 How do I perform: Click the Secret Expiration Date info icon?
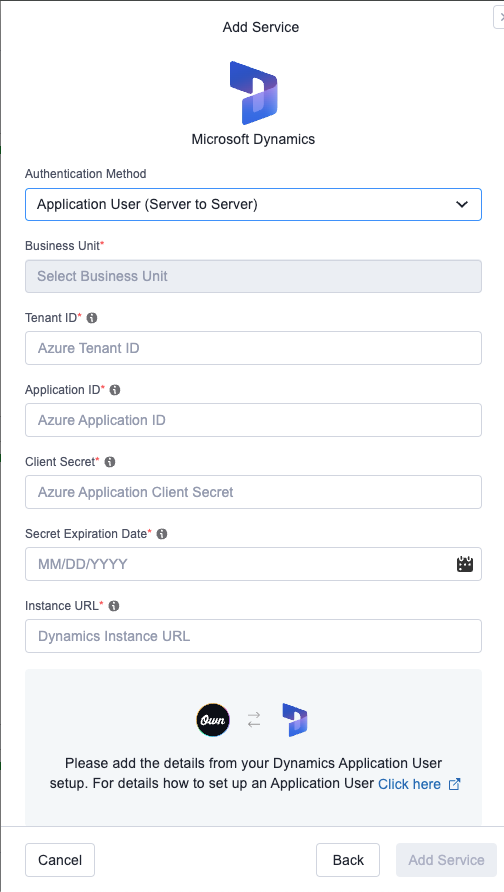pyautogui.click(x=162, y=534)
